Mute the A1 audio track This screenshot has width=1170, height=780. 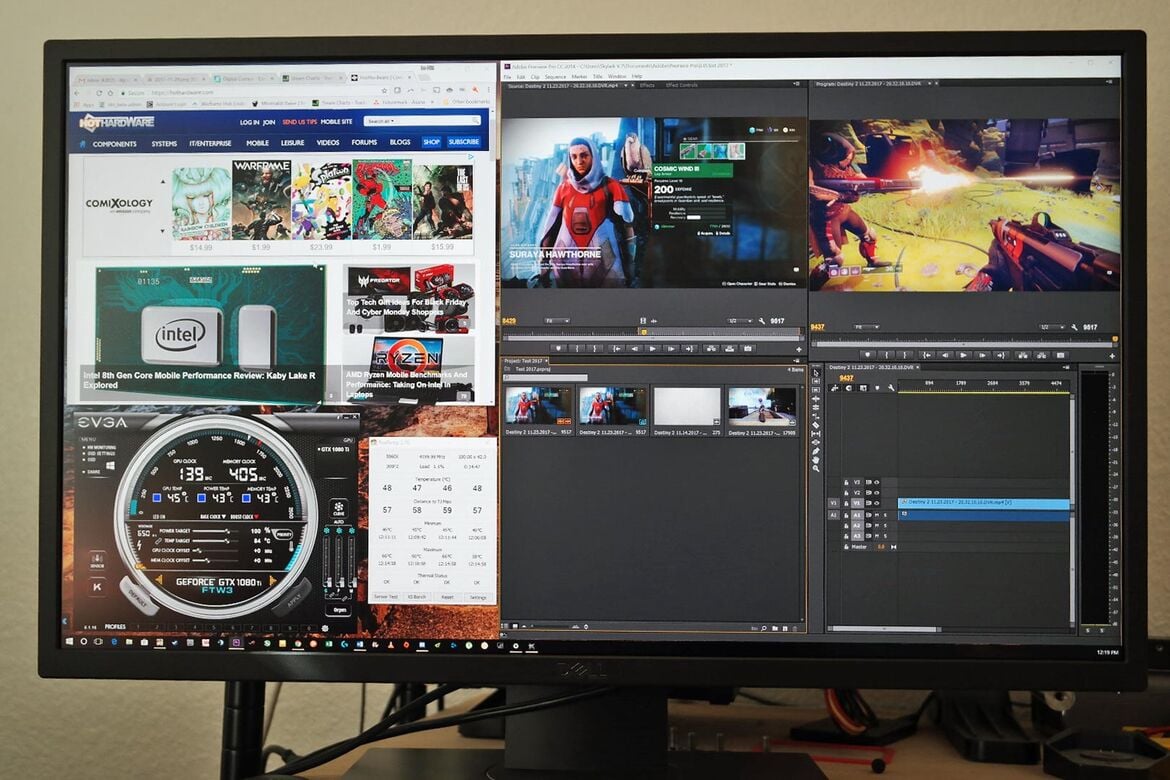pos(876,515)
